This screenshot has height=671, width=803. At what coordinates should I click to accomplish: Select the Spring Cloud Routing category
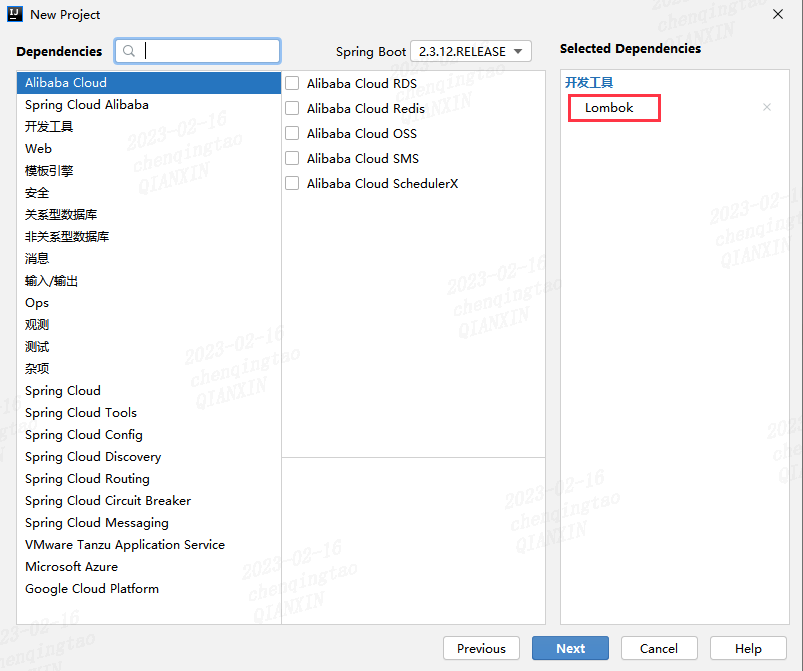click(x=149, y=479)
